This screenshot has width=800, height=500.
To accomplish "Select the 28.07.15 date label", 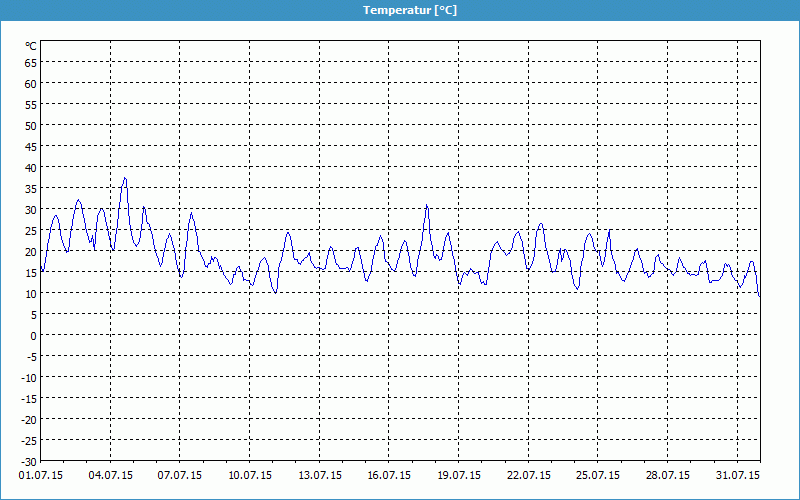I will (x=667, y=475).
